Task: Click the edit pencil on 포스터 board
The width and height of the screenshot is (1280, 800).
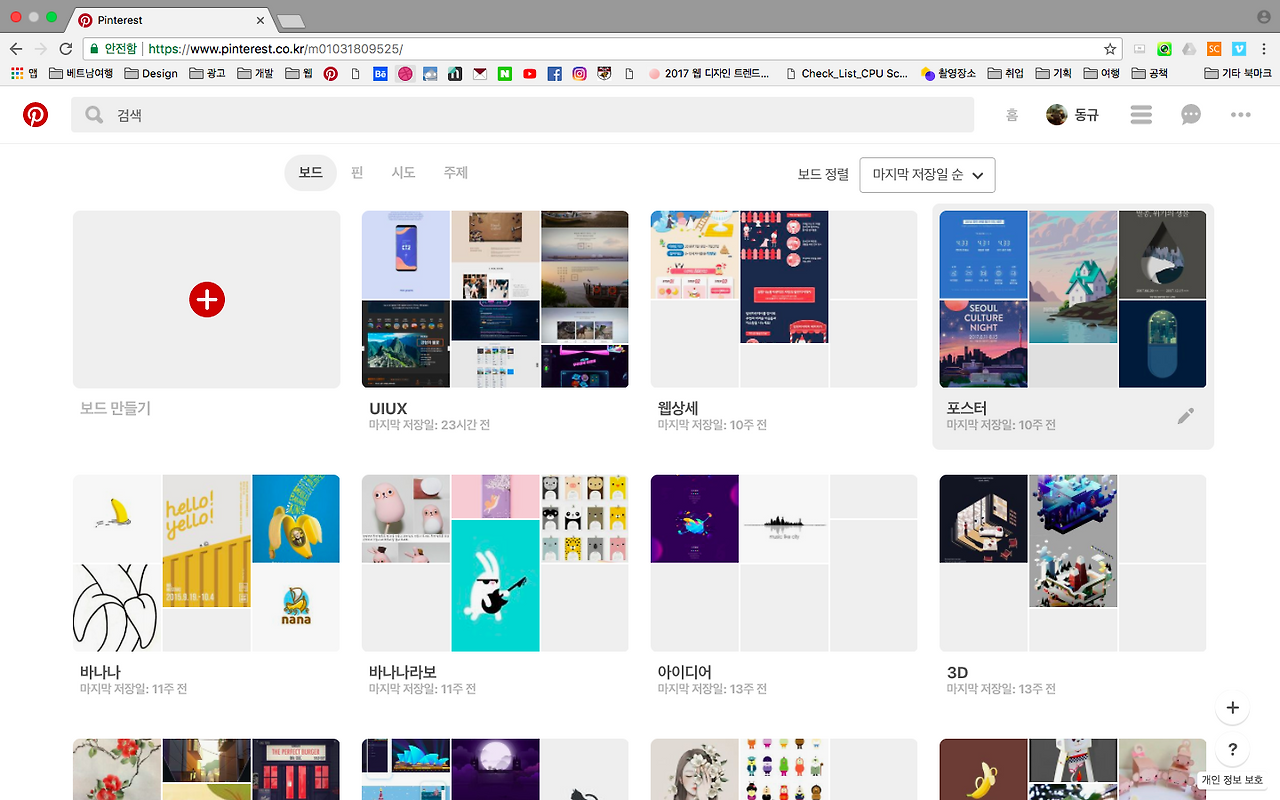Action: point(1185,415)
